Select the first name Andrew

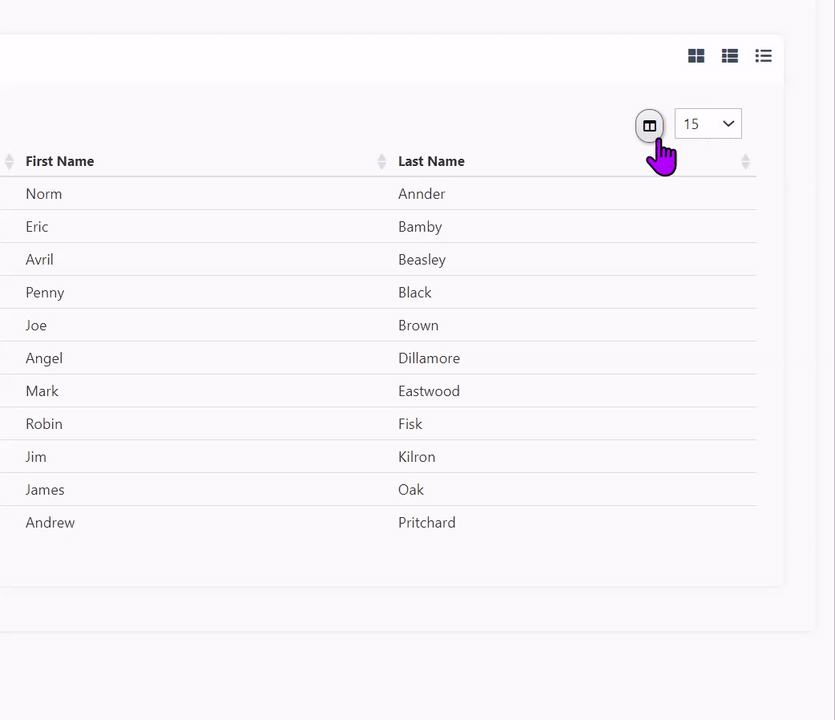tap(50, 523)
